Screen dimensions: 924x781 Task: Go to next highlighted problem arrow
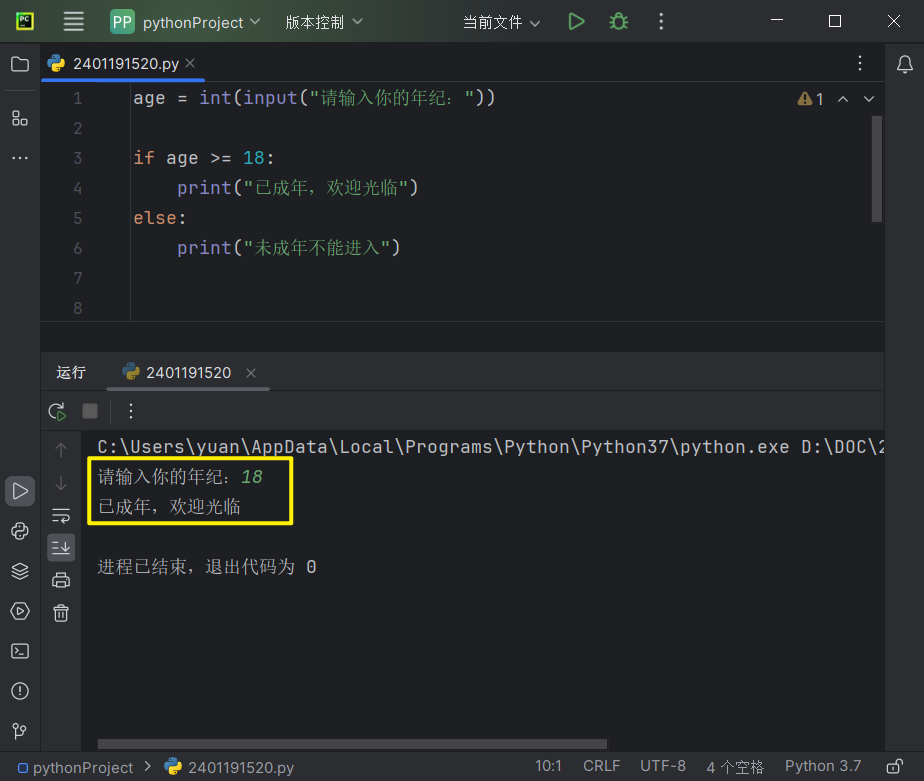[x=869, y=99]
